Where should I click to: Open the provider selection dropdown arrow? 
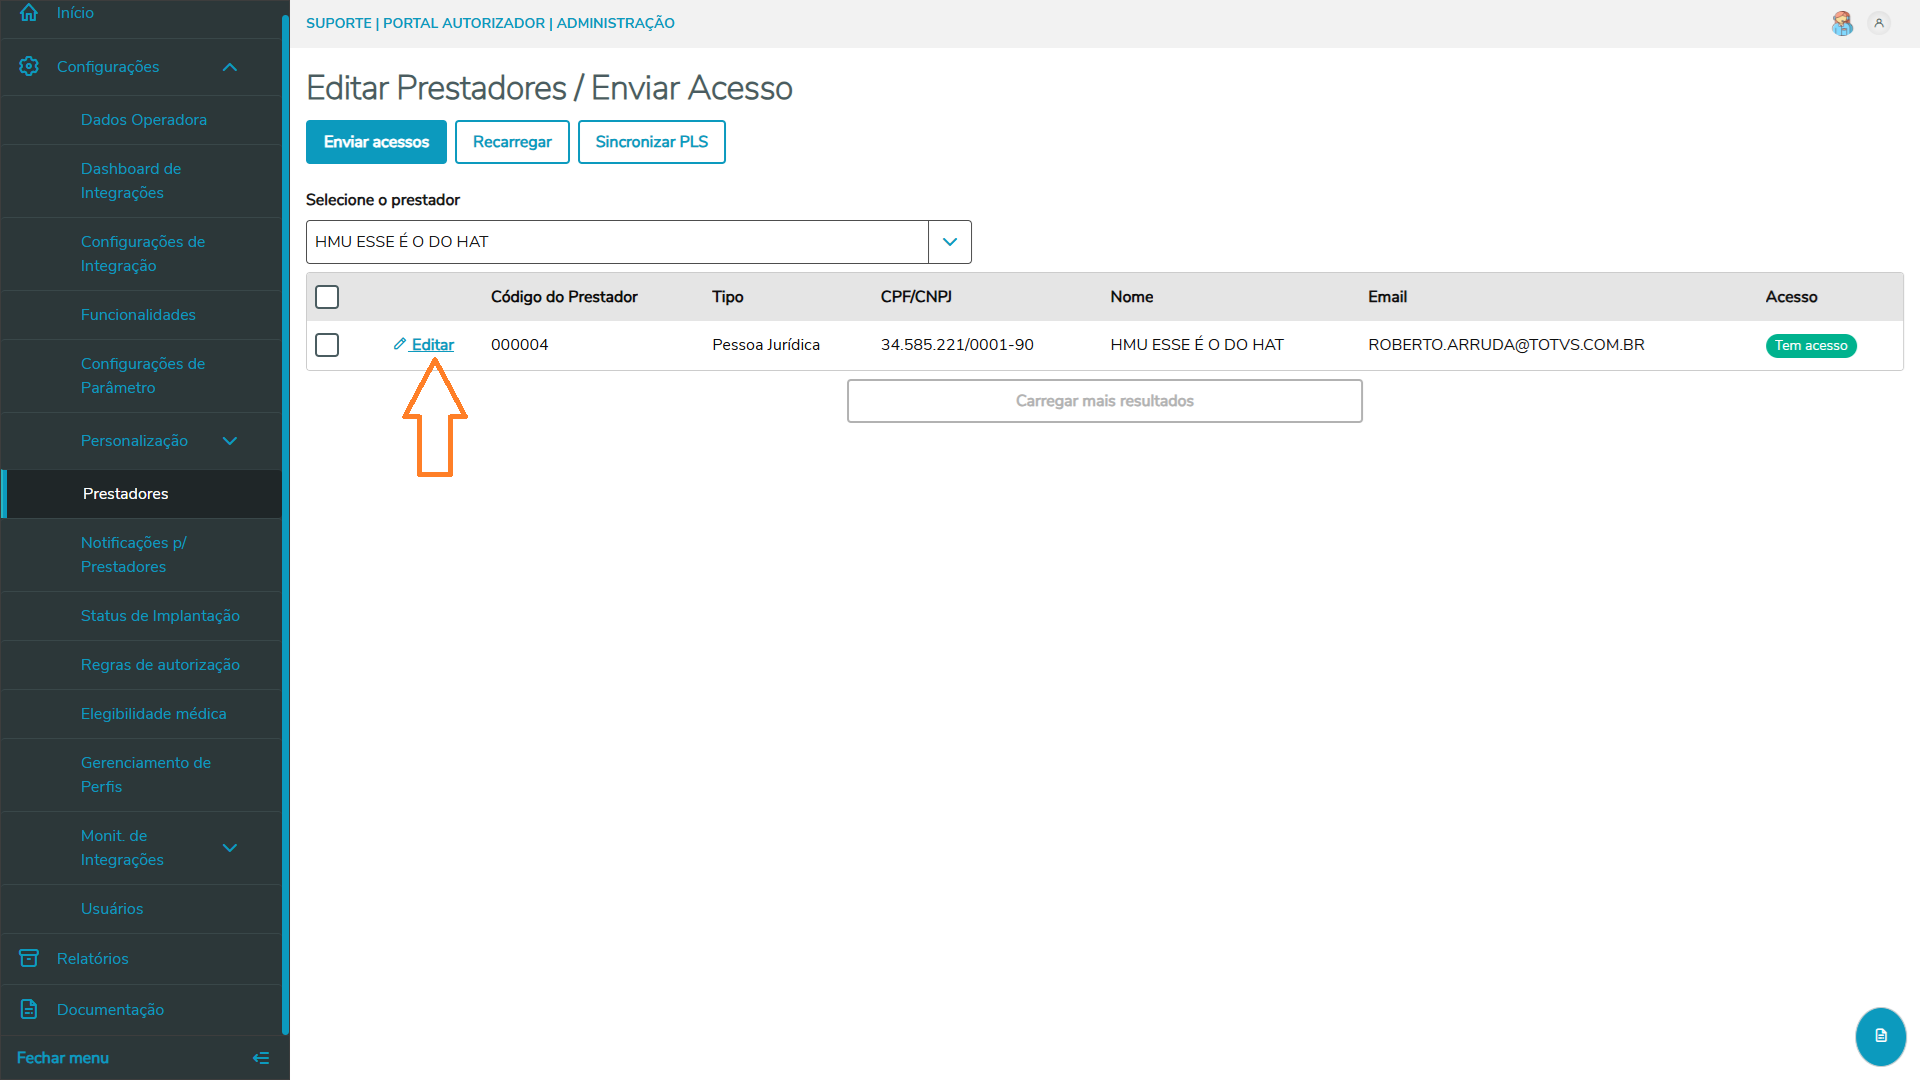tap(949, 242)
